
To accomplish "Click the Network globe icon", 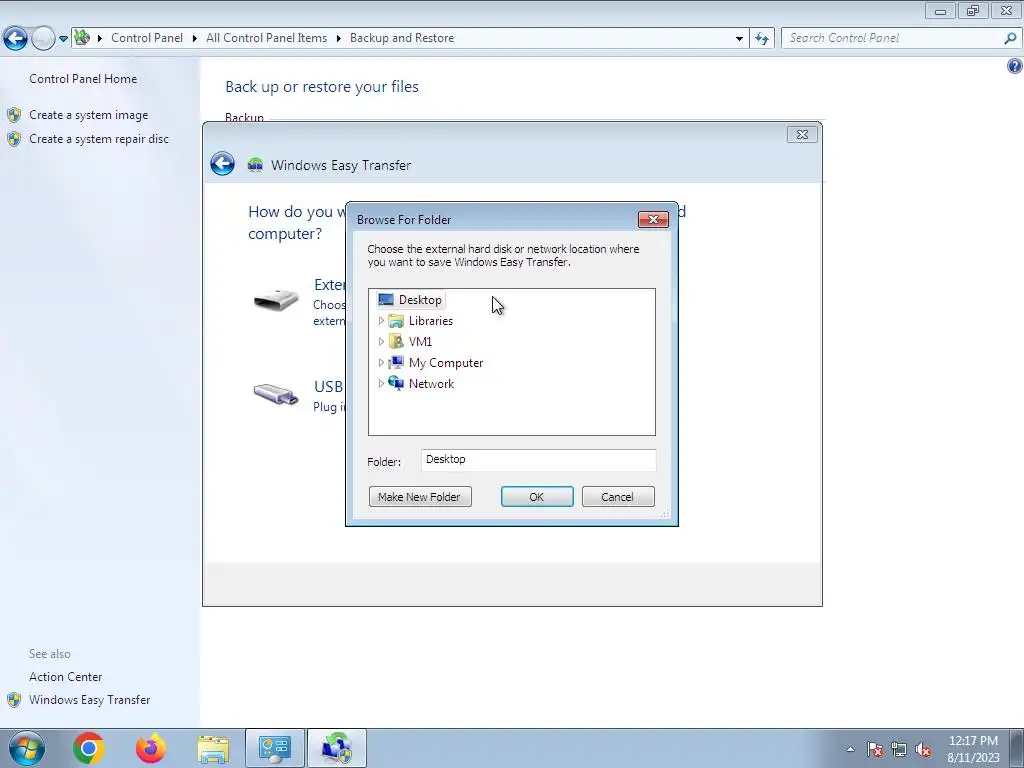I will point(396,383).
